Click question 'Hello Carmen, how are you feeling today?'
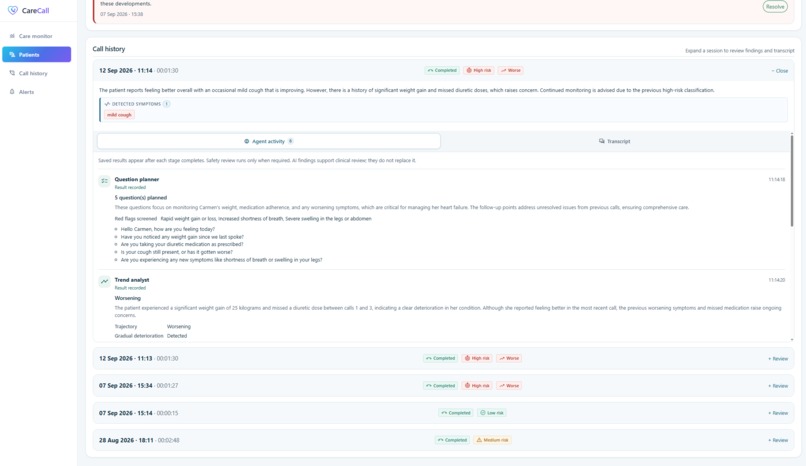 168,229
